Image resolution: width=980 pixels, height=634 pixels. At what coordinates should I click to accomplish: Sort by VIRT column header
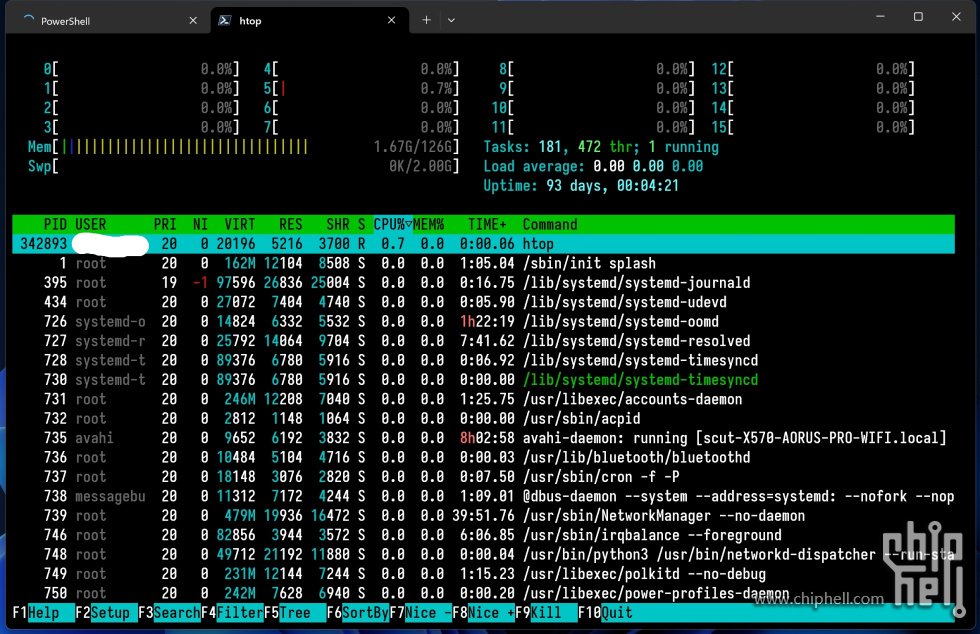tap(239, 224)
